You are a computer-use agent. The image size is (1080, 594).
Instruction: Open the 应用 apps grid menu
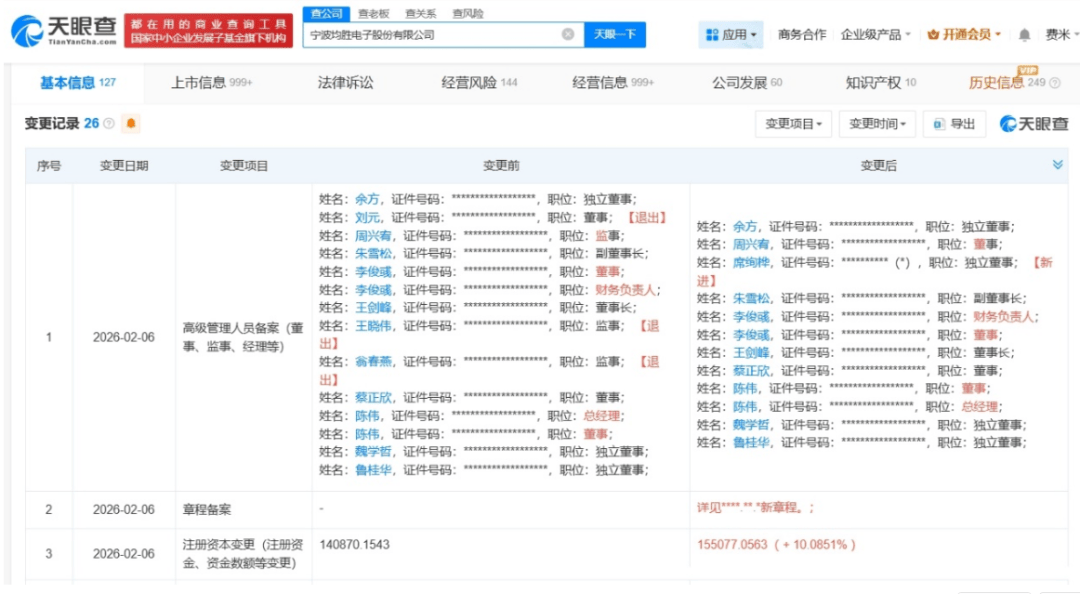tap(731, 35)
